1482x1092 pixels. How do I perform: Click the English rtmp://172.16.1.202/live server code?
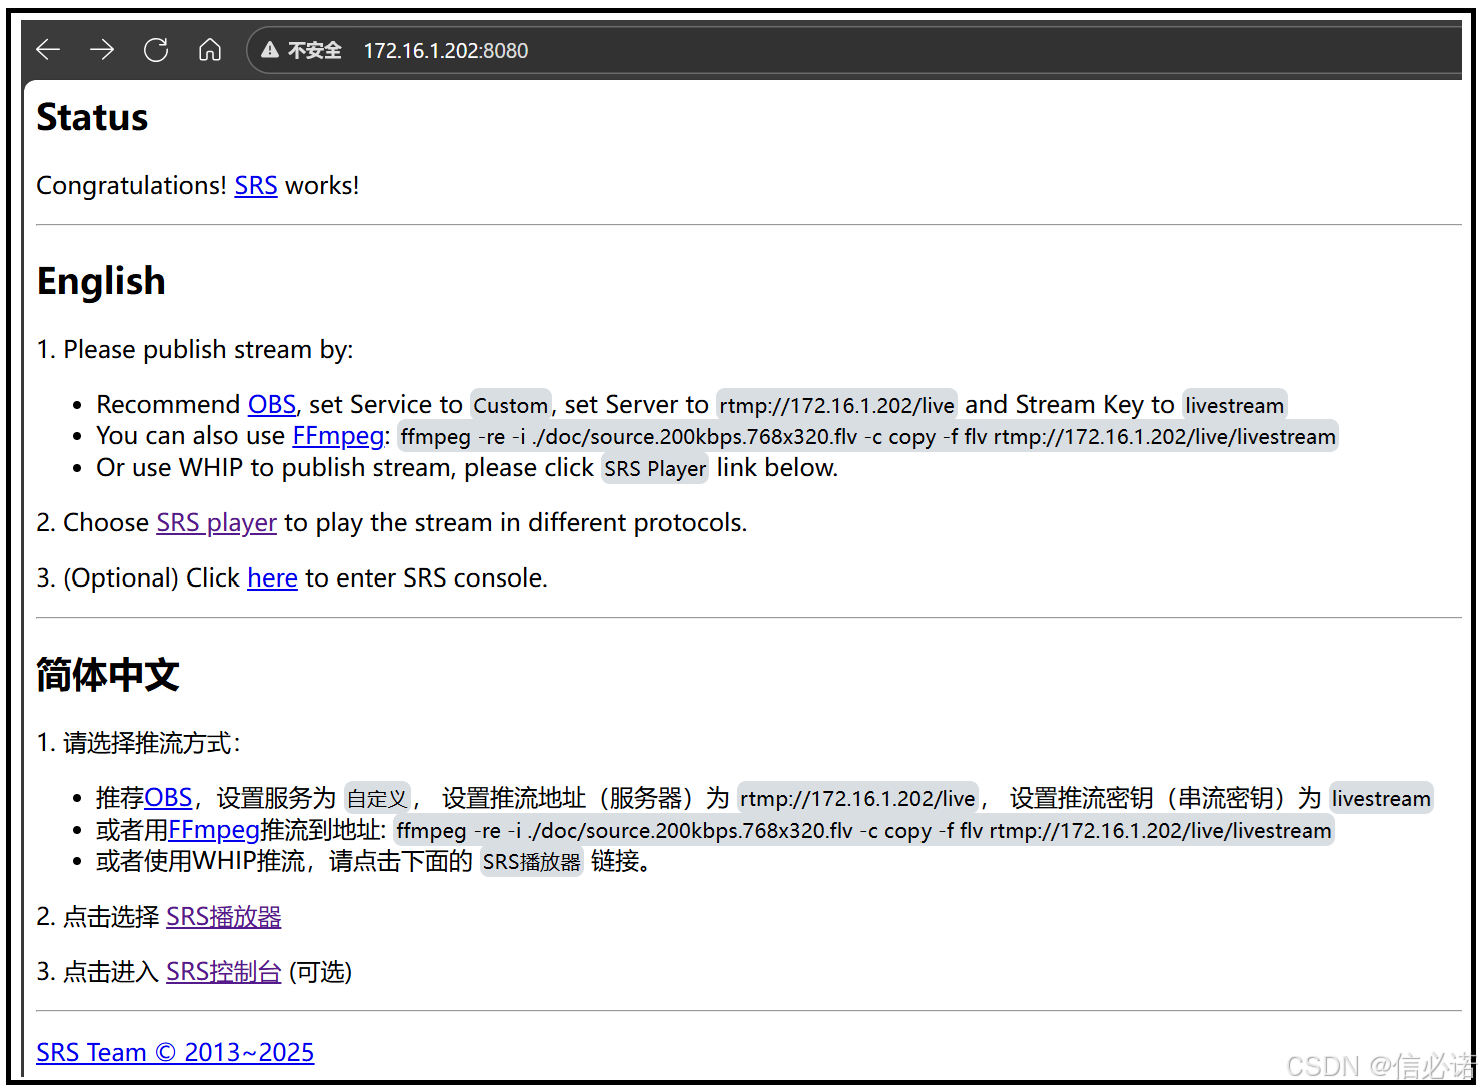837,405
